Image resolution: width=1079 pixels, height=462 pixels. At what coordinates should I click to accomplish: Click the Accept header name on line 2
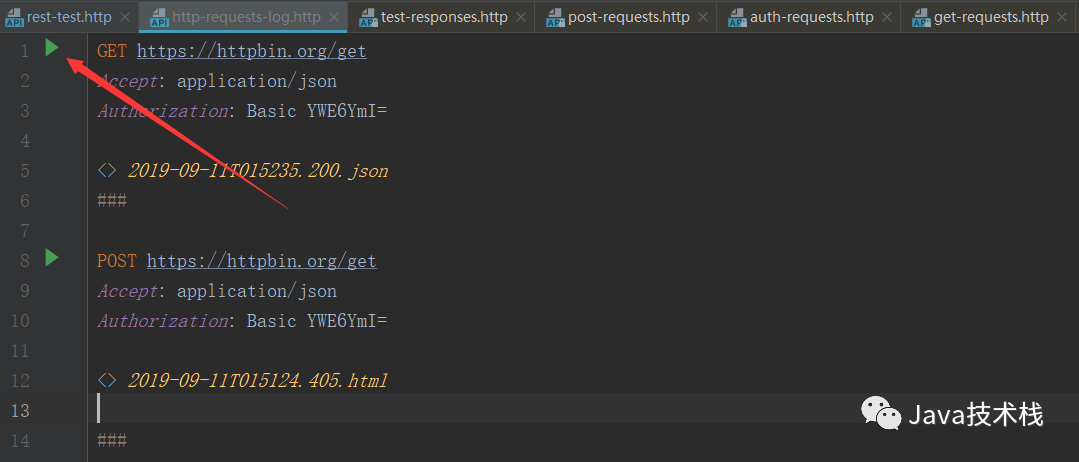pos(128,81)
